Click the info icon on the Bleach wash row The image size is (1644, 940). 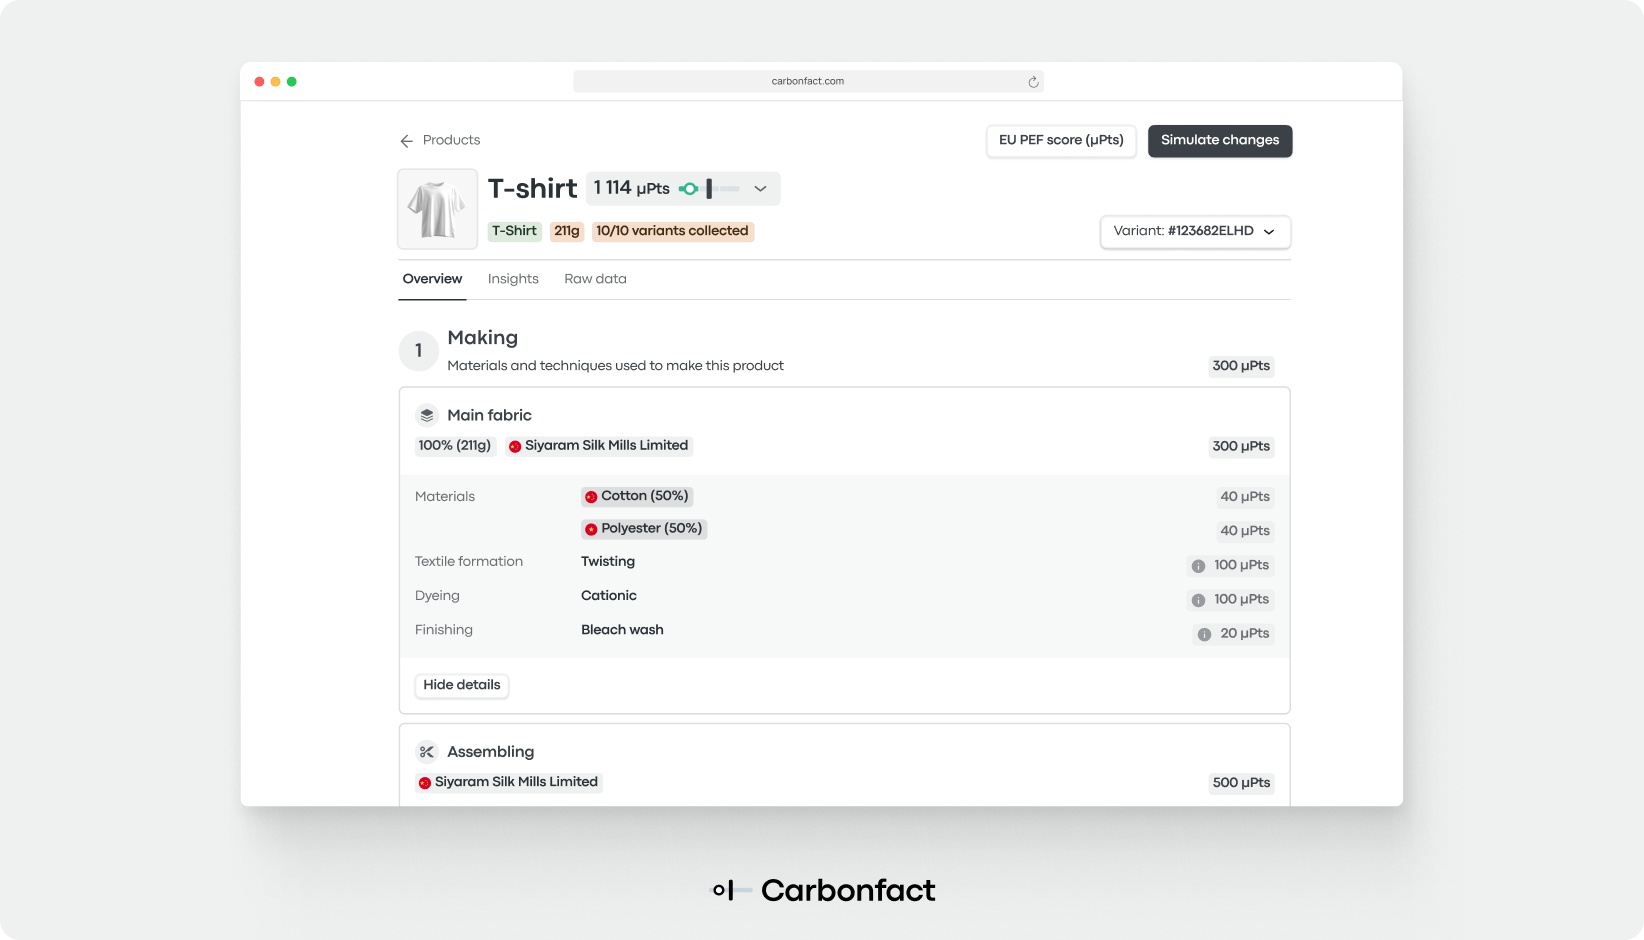pos(1204,634)
